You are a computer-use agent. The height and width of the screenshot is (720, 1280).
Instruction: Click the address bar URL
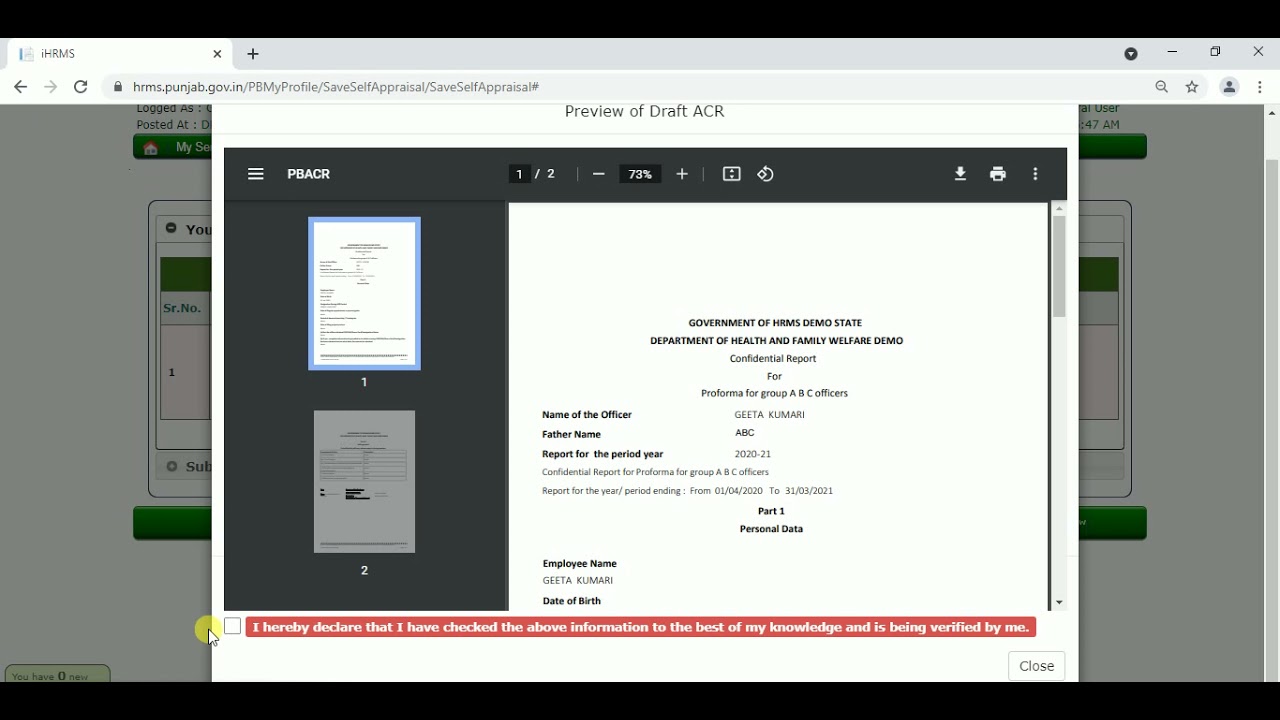pyautogui.click(x=336, y=87)
